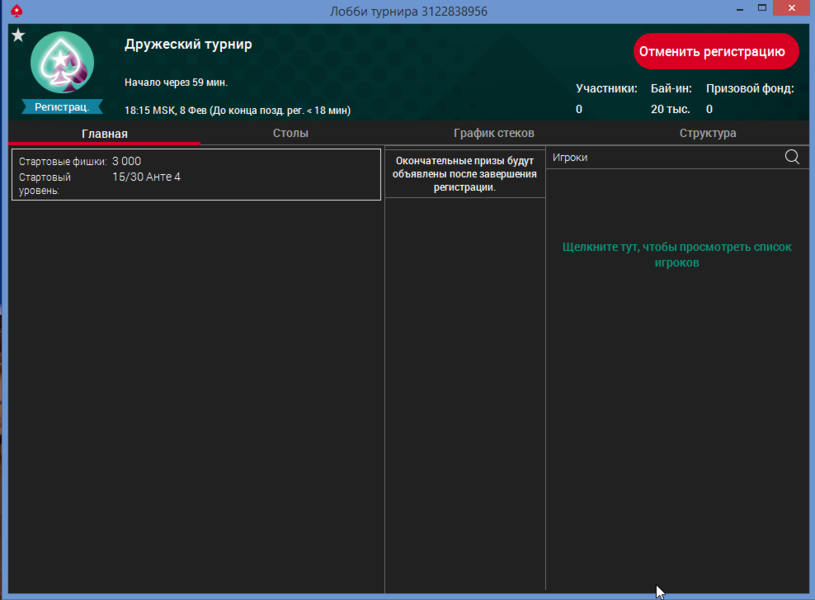Click link to view players list

click(x=677, y=255)
